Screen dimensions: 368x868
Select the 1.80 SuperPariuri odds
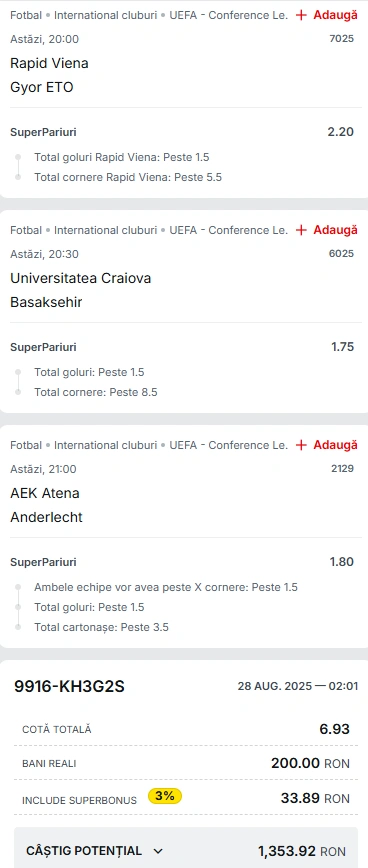[341, 561]
